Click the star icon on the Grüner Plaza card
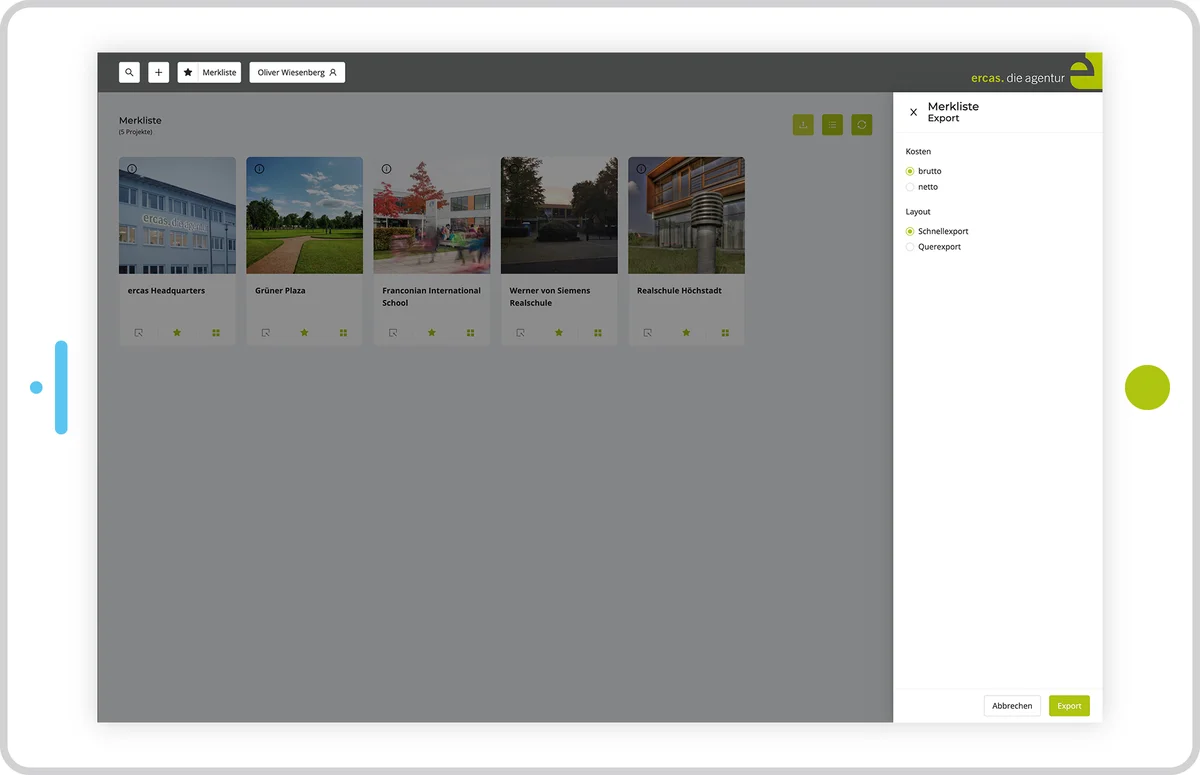This screenshot has height=775, width=1200. (304, 332)
